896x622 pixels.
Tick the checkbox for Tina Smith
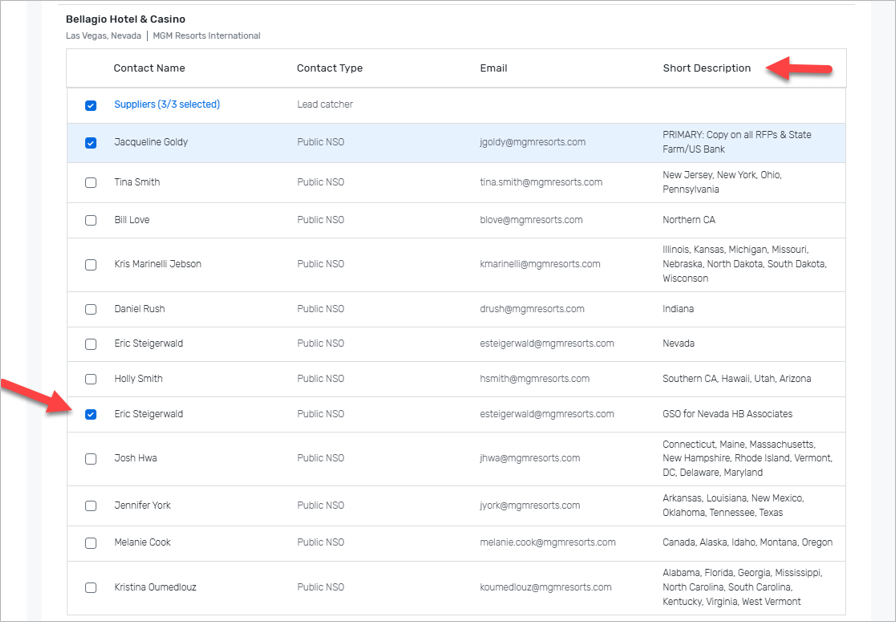91,183
